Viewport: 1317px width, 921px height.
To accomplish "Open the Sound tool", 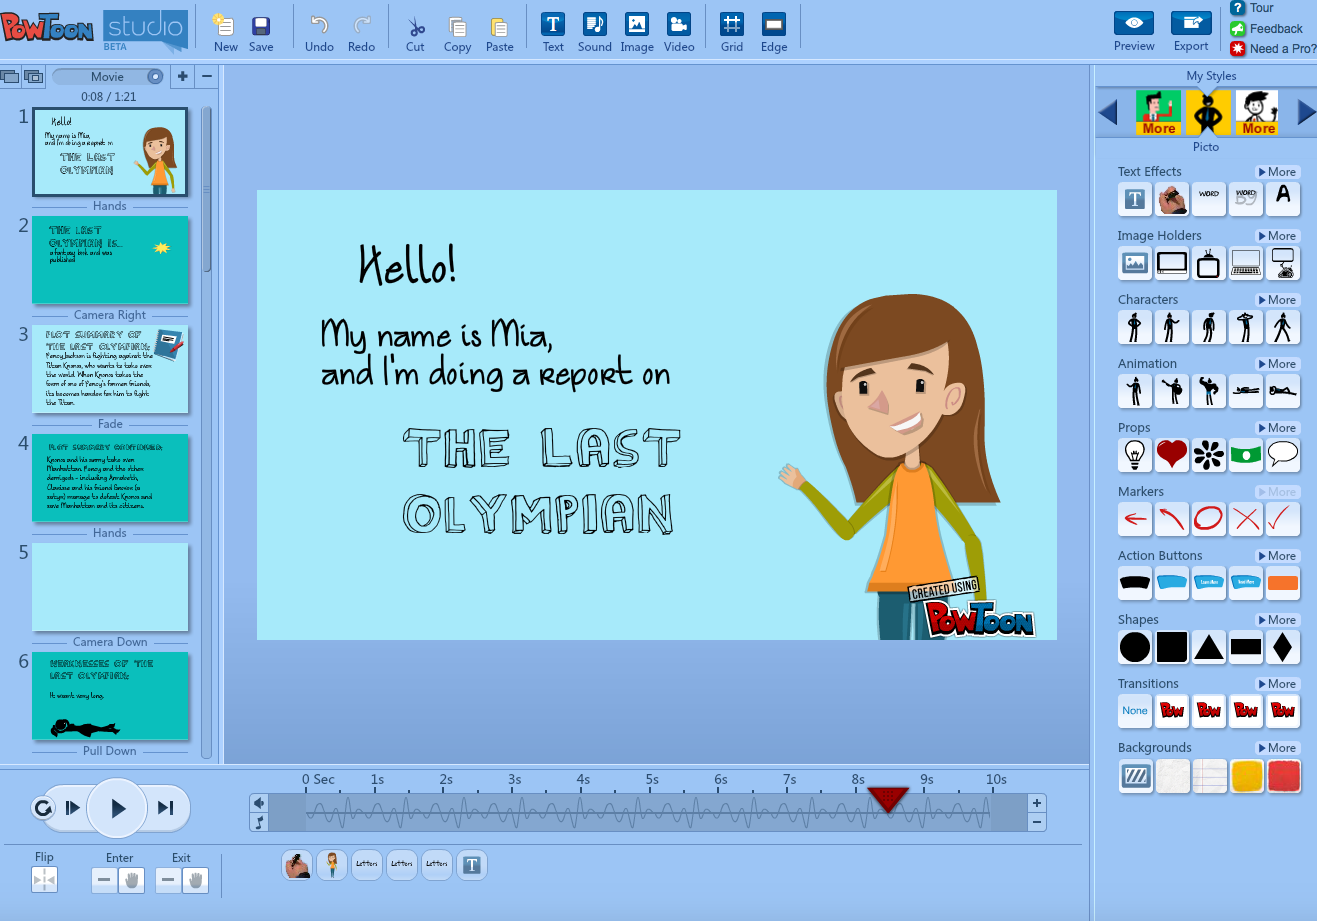I will (x=594, y=33).
